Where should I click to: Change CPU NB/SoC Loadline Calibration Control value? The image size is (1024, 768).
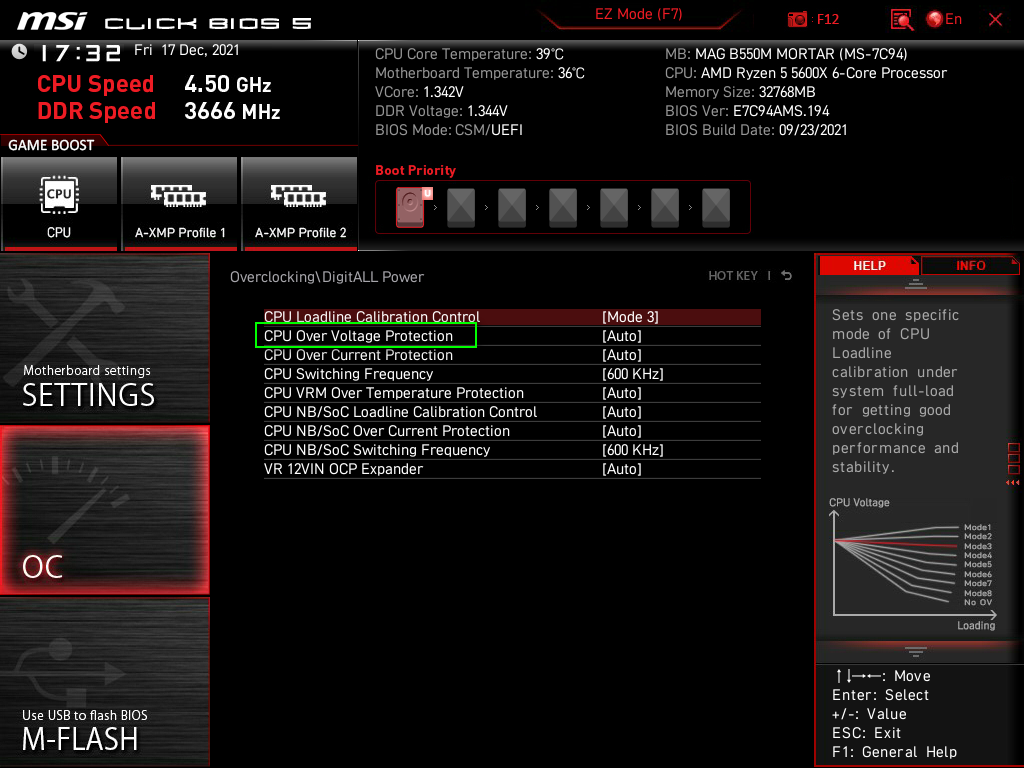[622, 411]
